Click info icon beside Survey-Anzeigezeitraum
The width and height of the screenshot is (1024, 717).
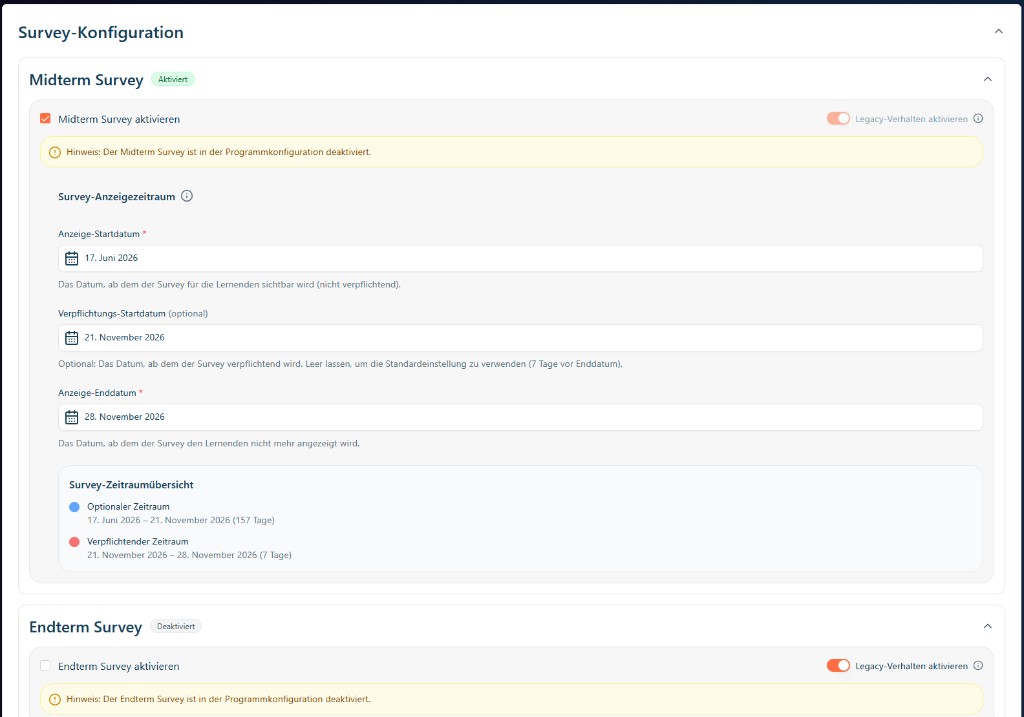[x=187, y=196]
